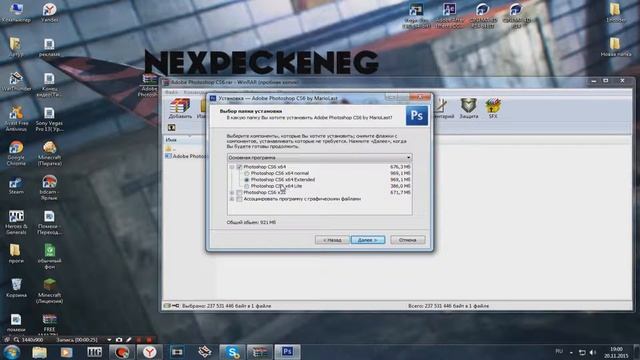Open the Minecraft (Пиратка) desktop icon

pos(49,153)
